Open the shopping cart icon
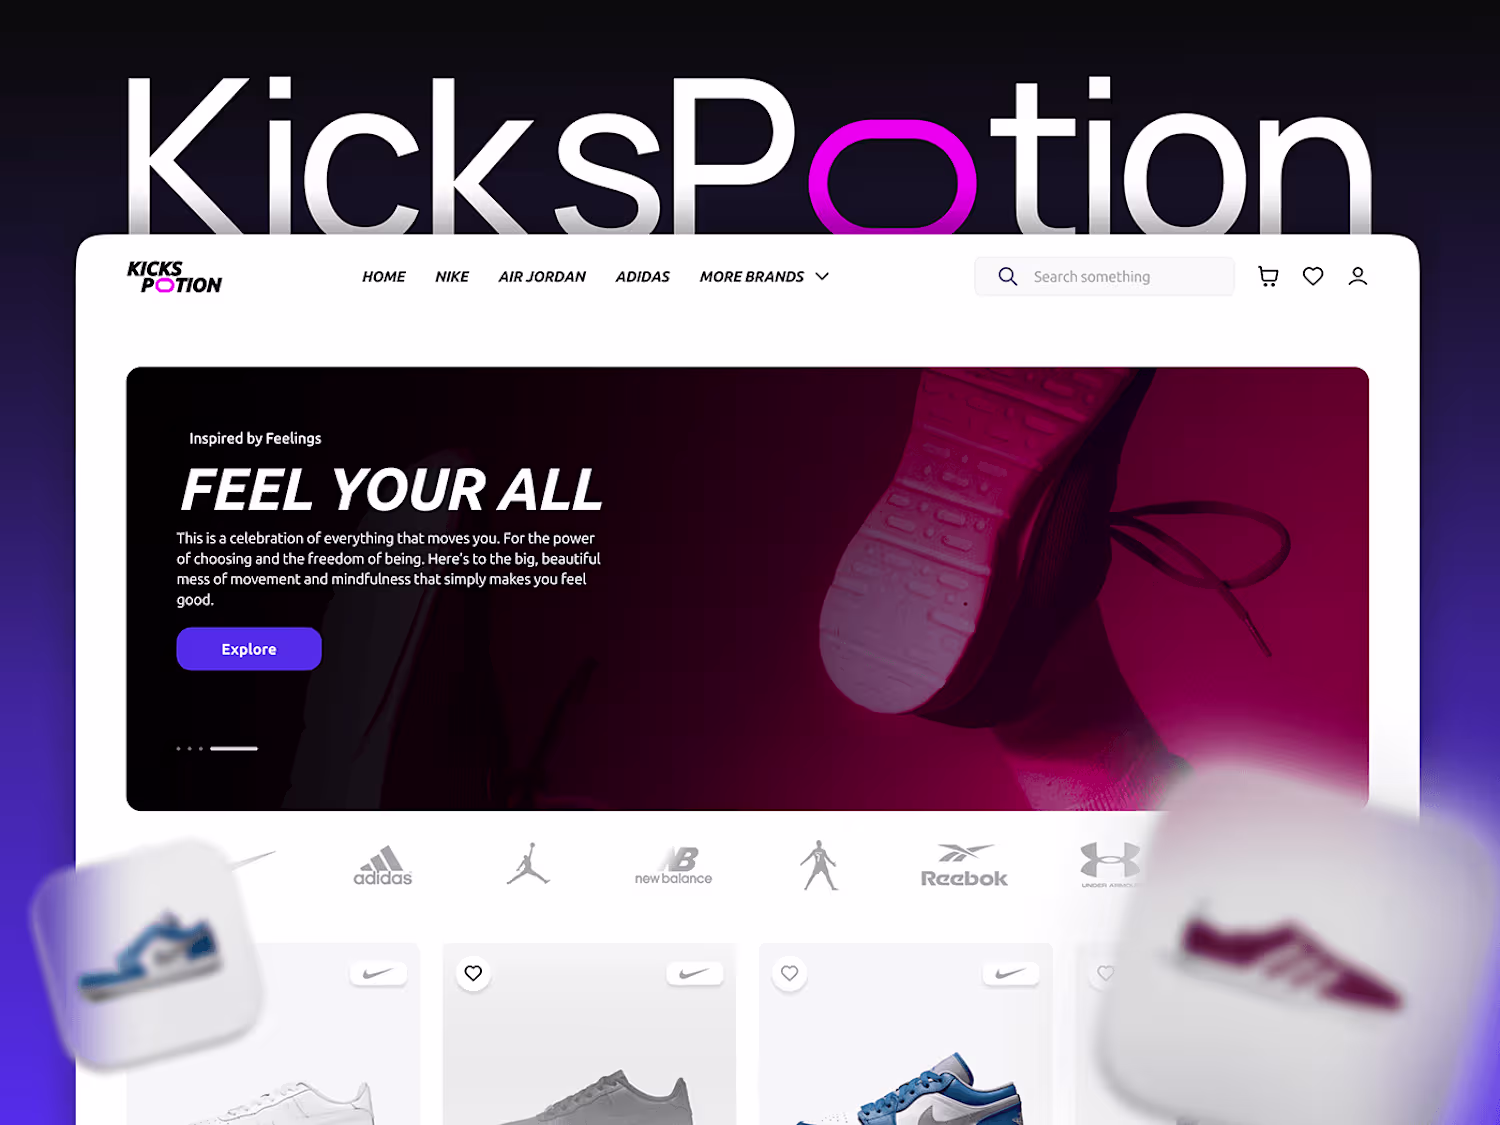The width and height of the screenshot is (1500, 1125). point(1268,277)
